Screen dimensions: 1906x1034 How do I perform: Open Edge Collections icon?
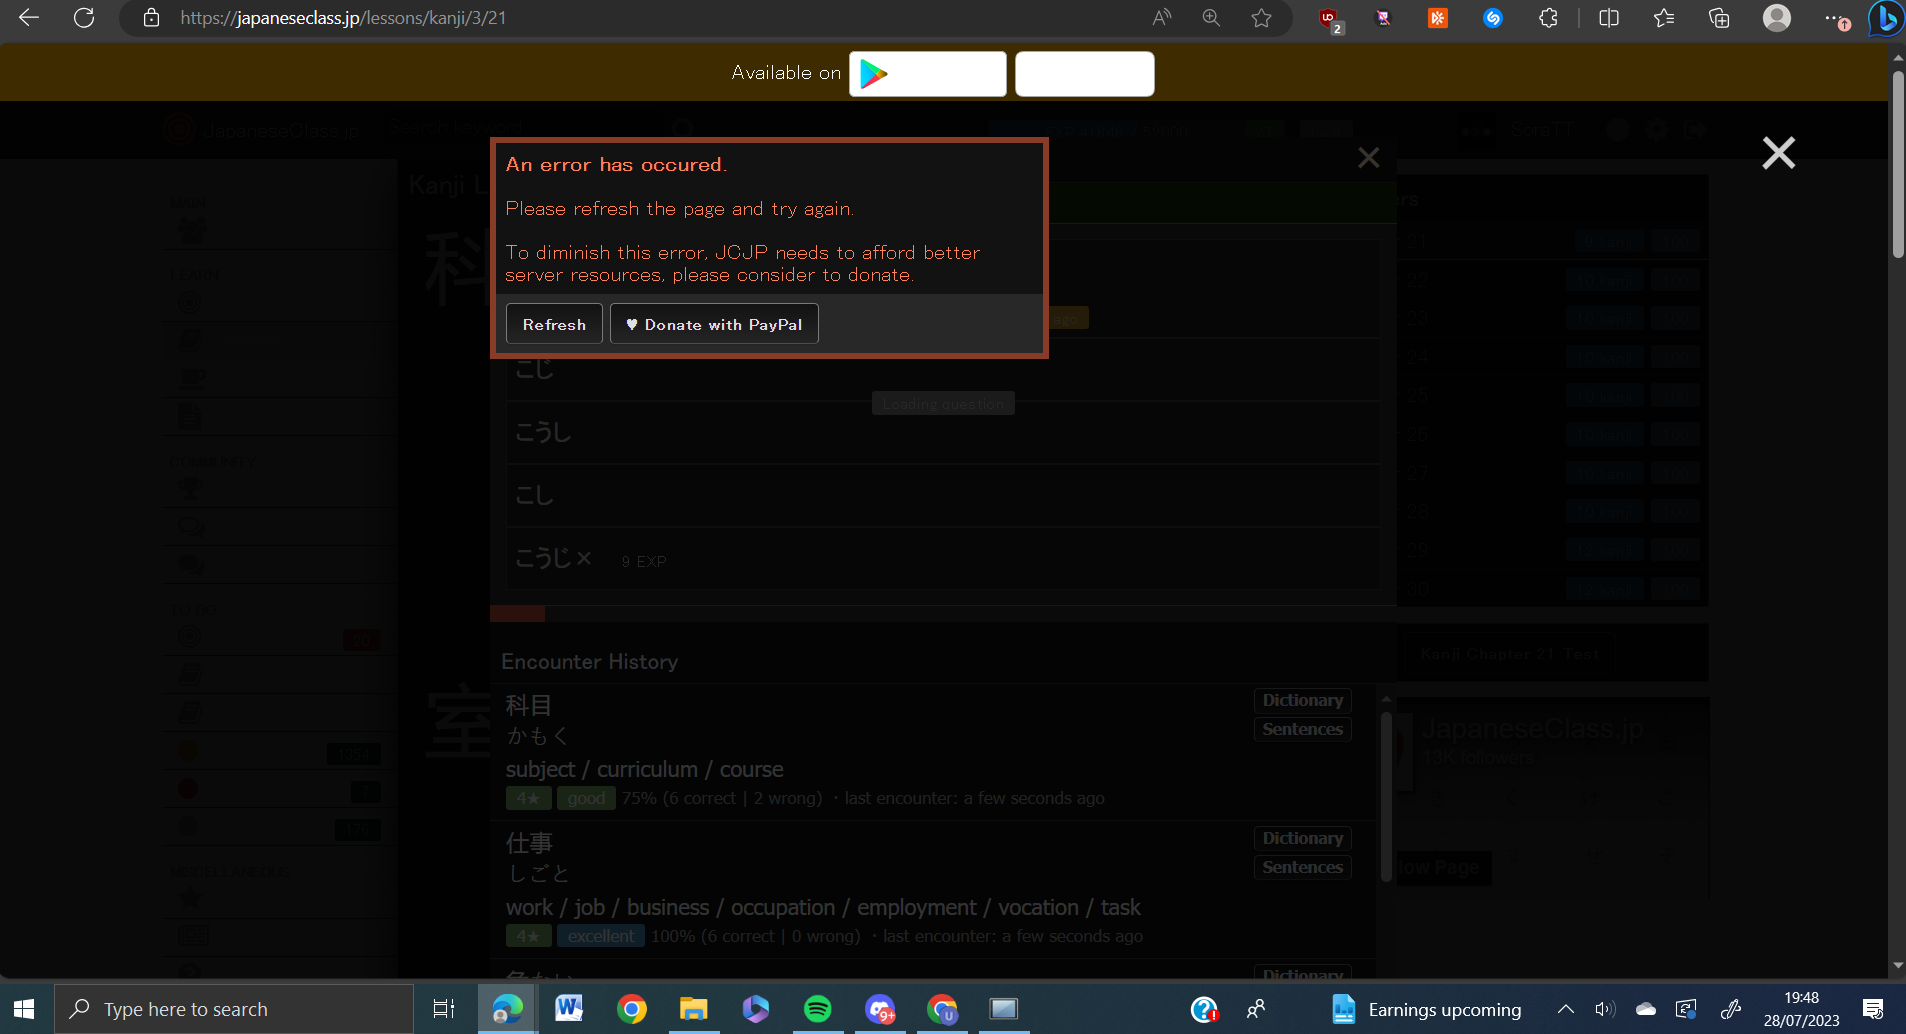click(x=1719, y=18)
